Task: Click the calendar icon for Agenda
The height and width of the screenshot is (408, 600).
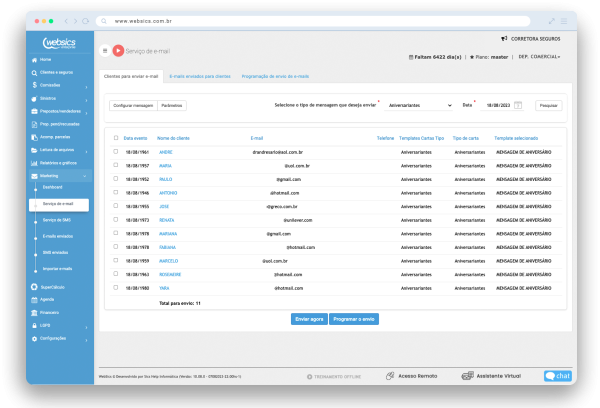Action: pyautogui.click(x=34, y=300)
